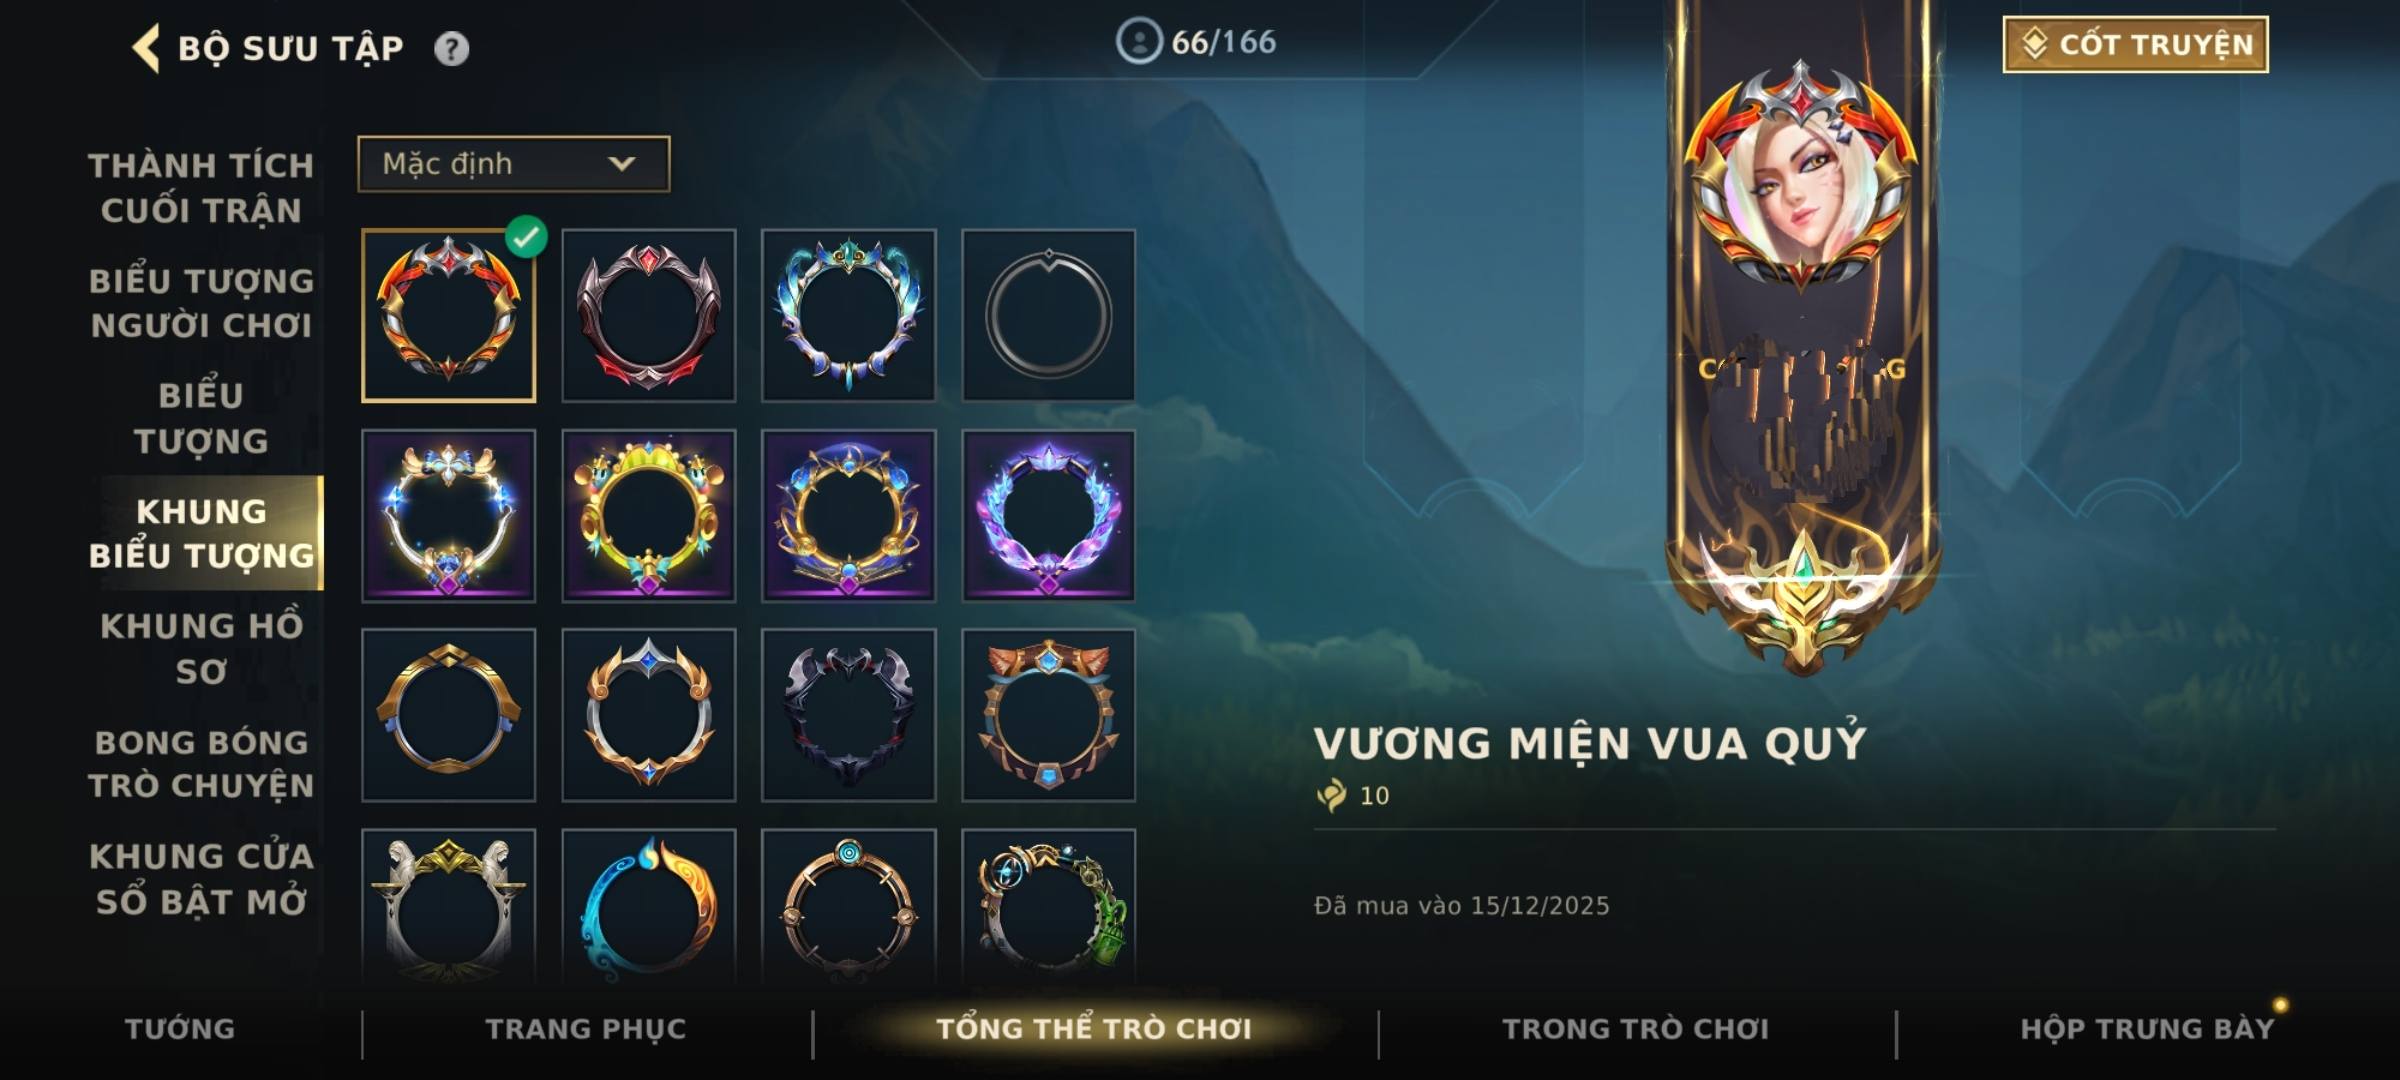Screen dimensions: 2400x1080
Task: Switch to the Trang Phục tab
Action: click(x=586, y=1029)
